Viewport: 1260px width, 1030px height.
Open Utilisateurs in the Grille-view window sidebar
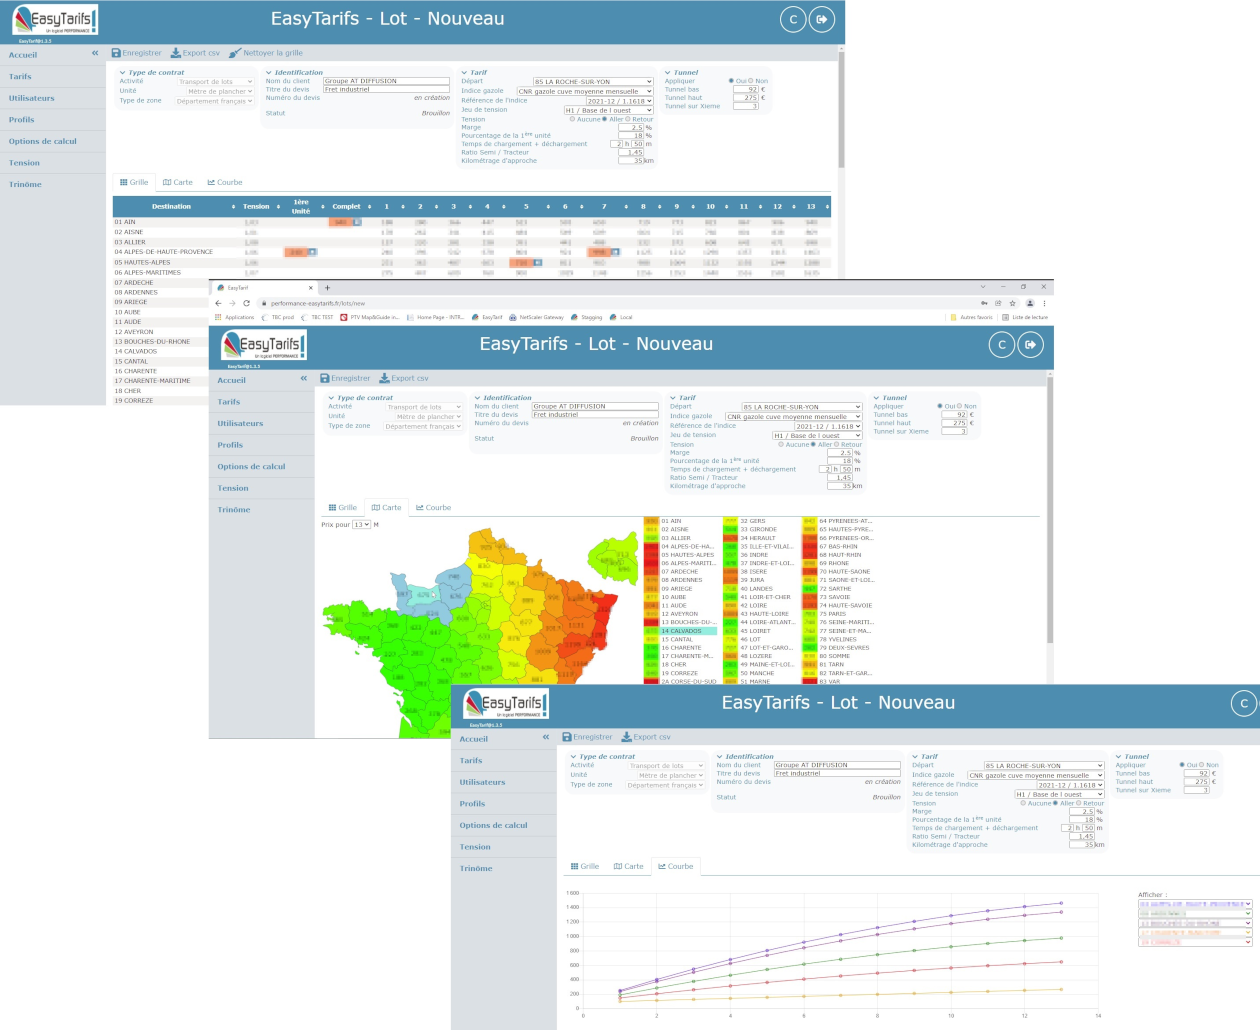pos(32,98)
